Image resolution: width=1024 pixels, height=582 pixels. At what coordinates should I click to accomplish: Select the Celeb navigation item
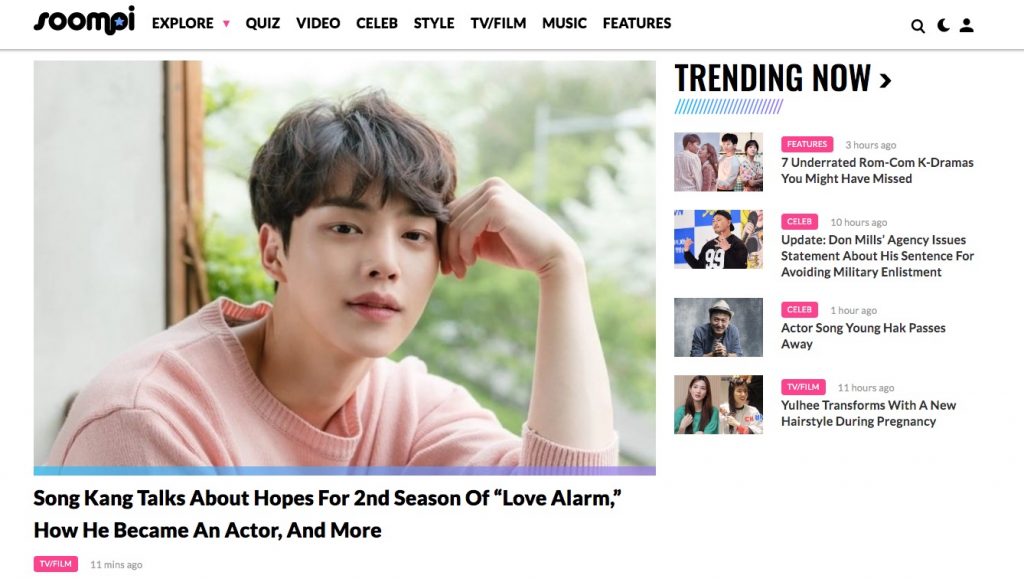(377, 23)
